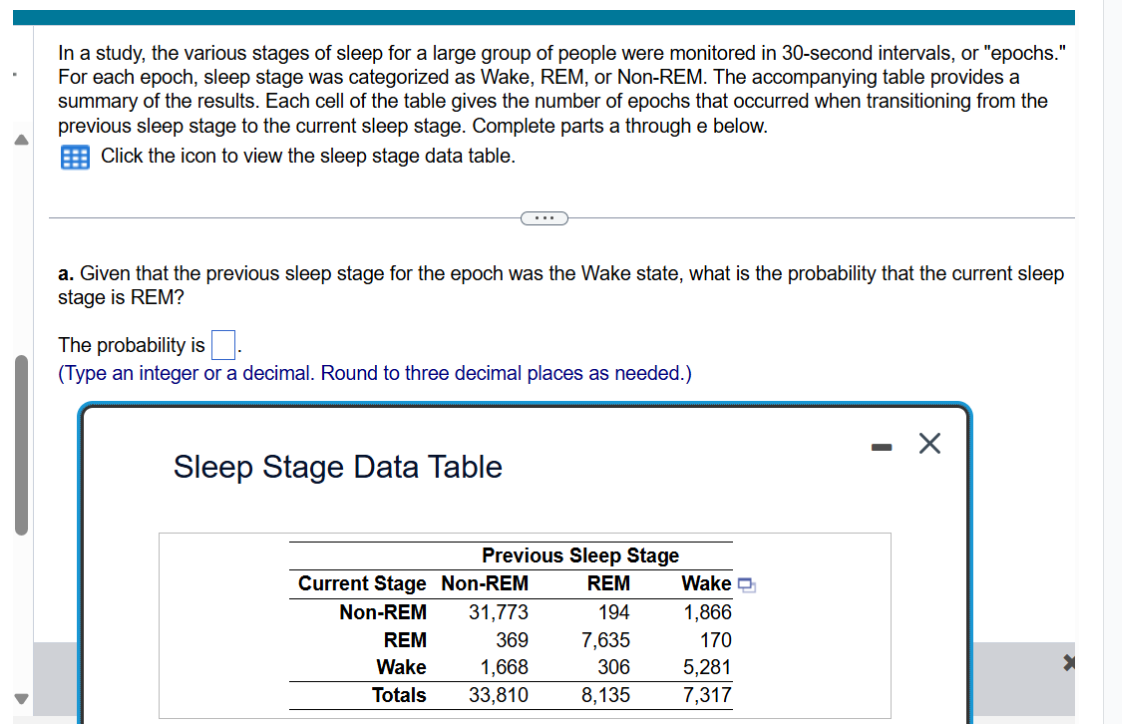Click the Non-REM column header
The image size is (1122, 724).
pos(484,583)
